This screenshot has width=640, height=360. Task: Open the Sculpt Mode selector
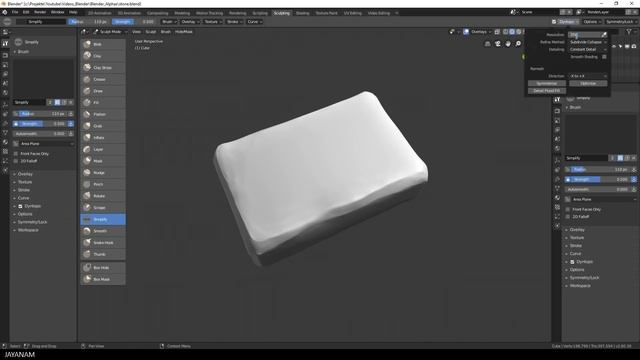click(110, 32)
